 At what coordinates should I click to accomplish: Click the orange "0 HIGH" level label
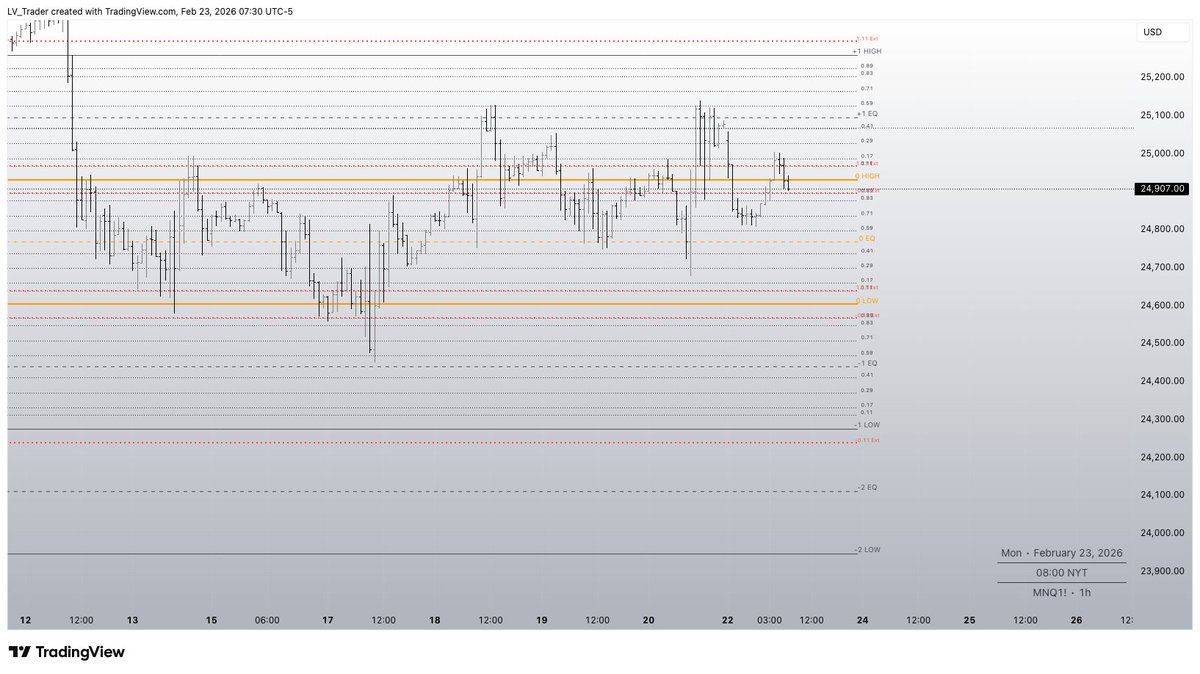(866, 176)
